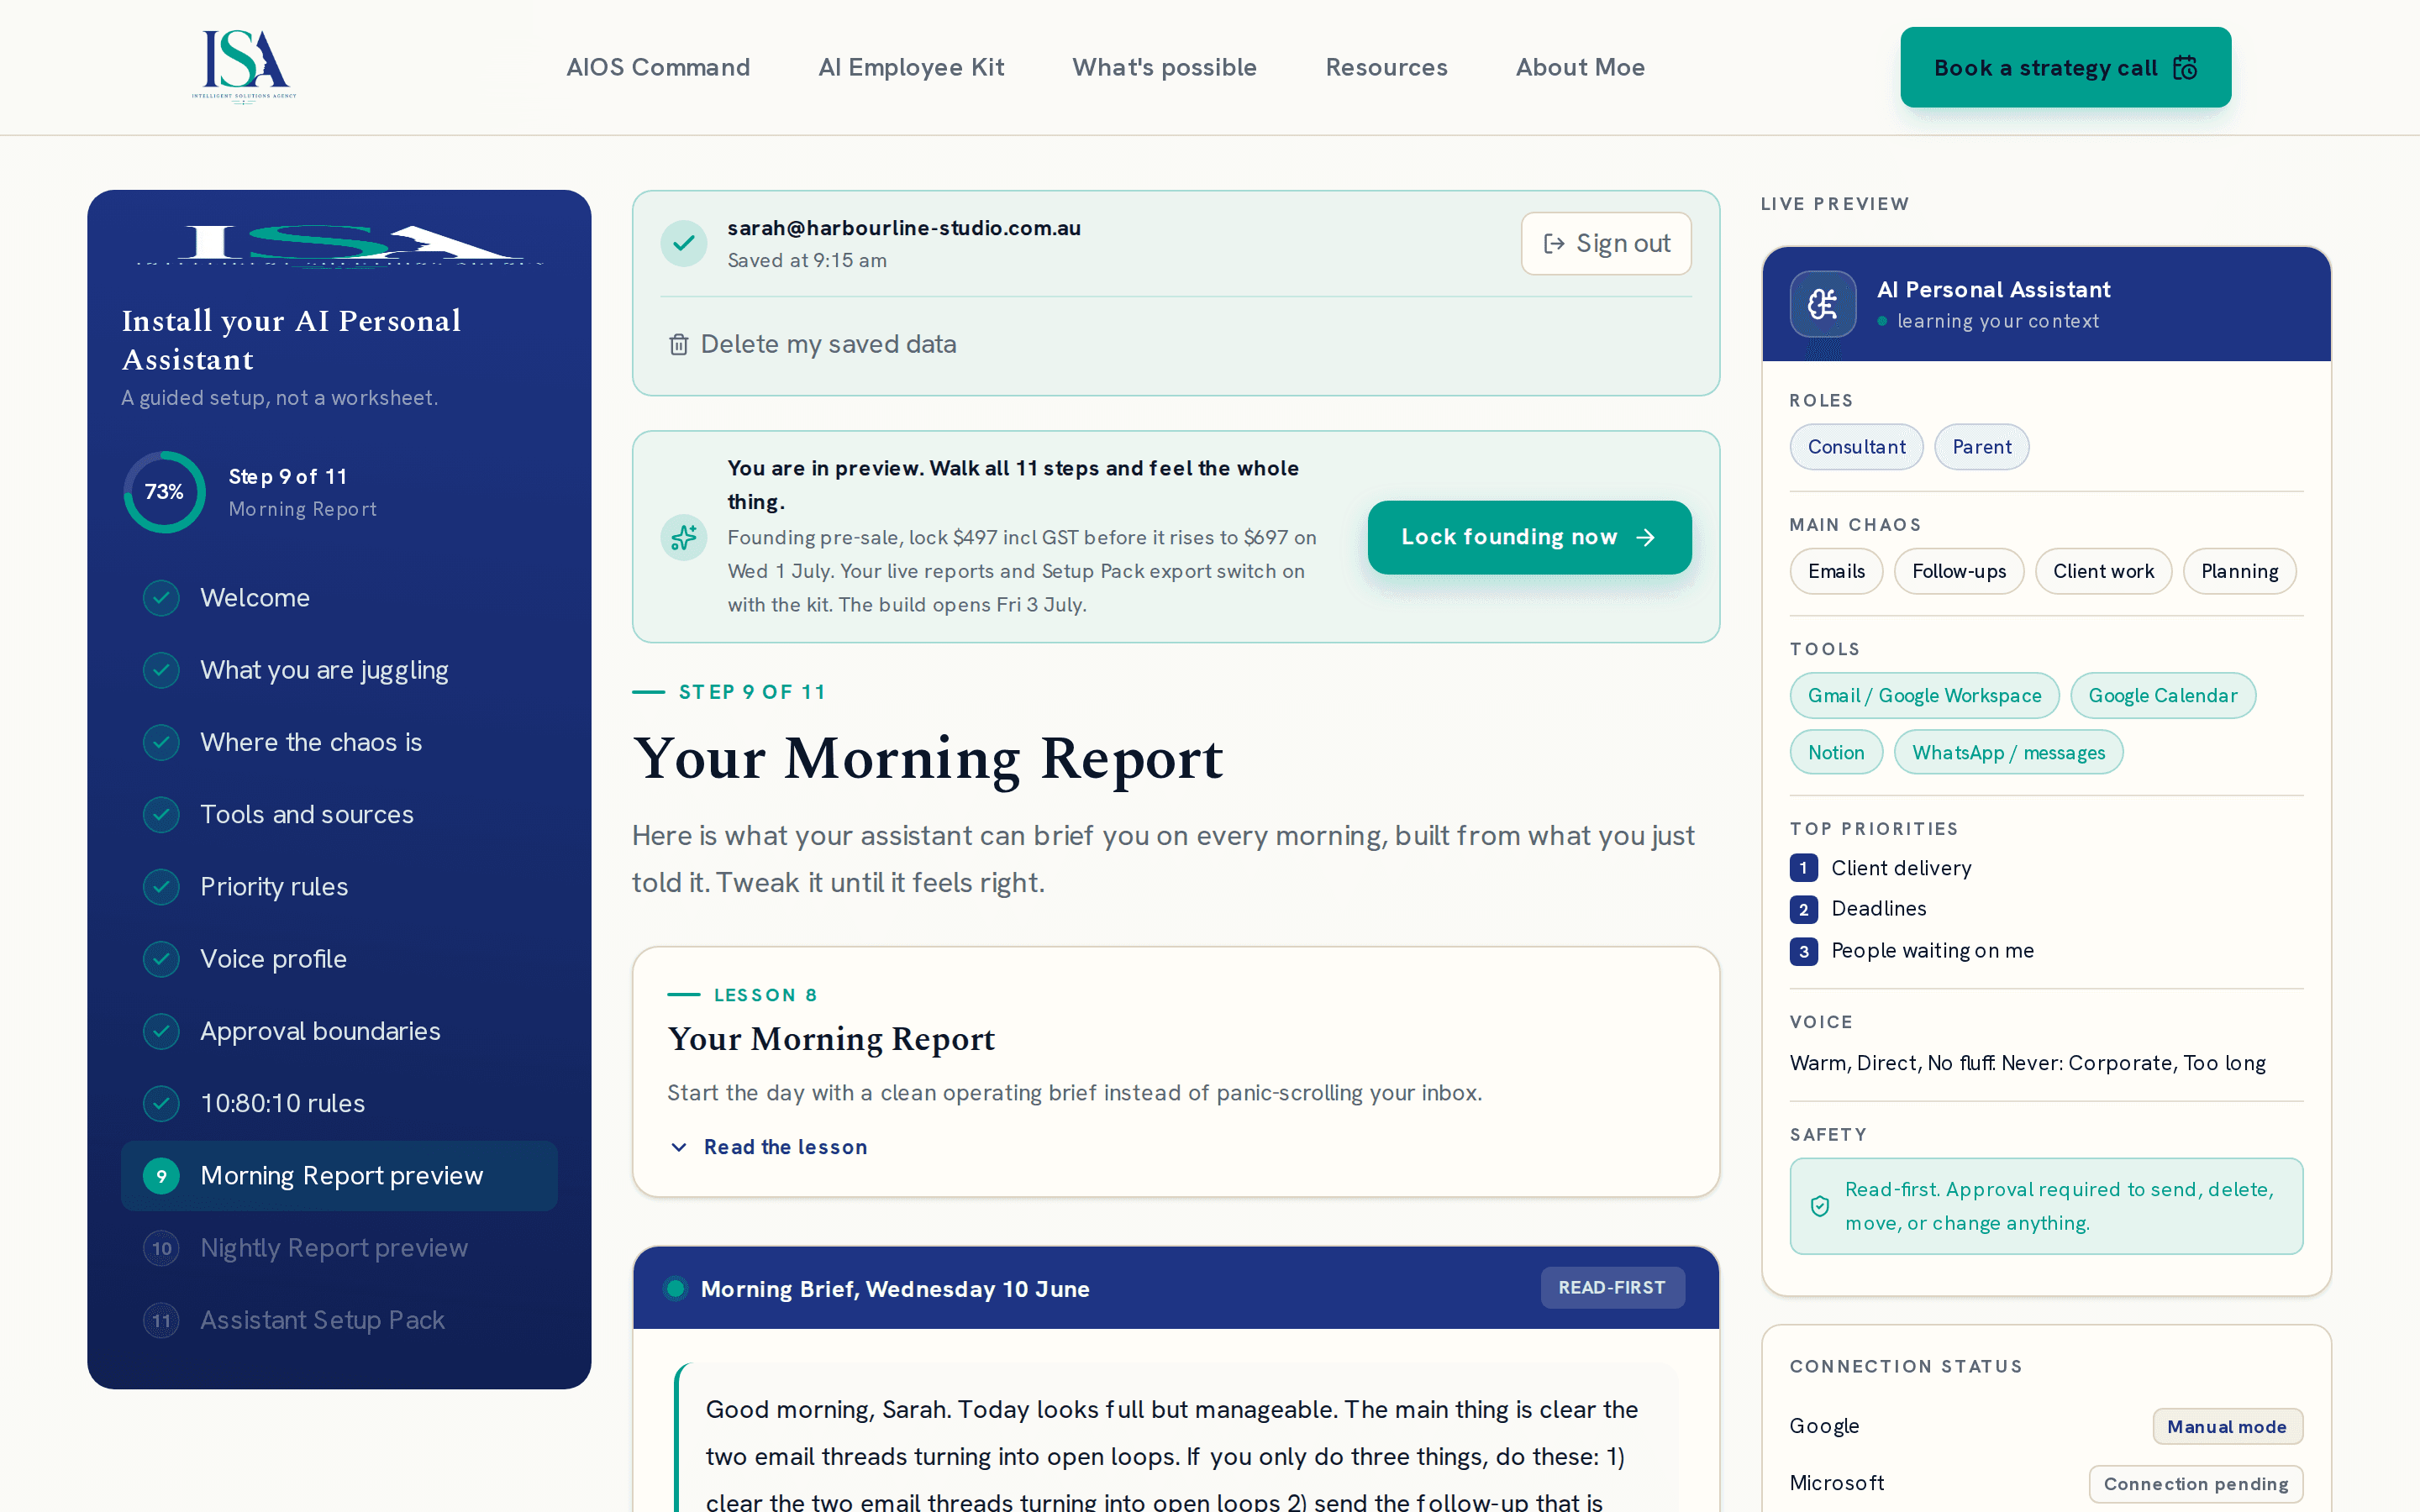This screenshot has height=1512, width=2420.
Task: Click the Follow-ups chaos chip
Action: [x=1959, y=571]
